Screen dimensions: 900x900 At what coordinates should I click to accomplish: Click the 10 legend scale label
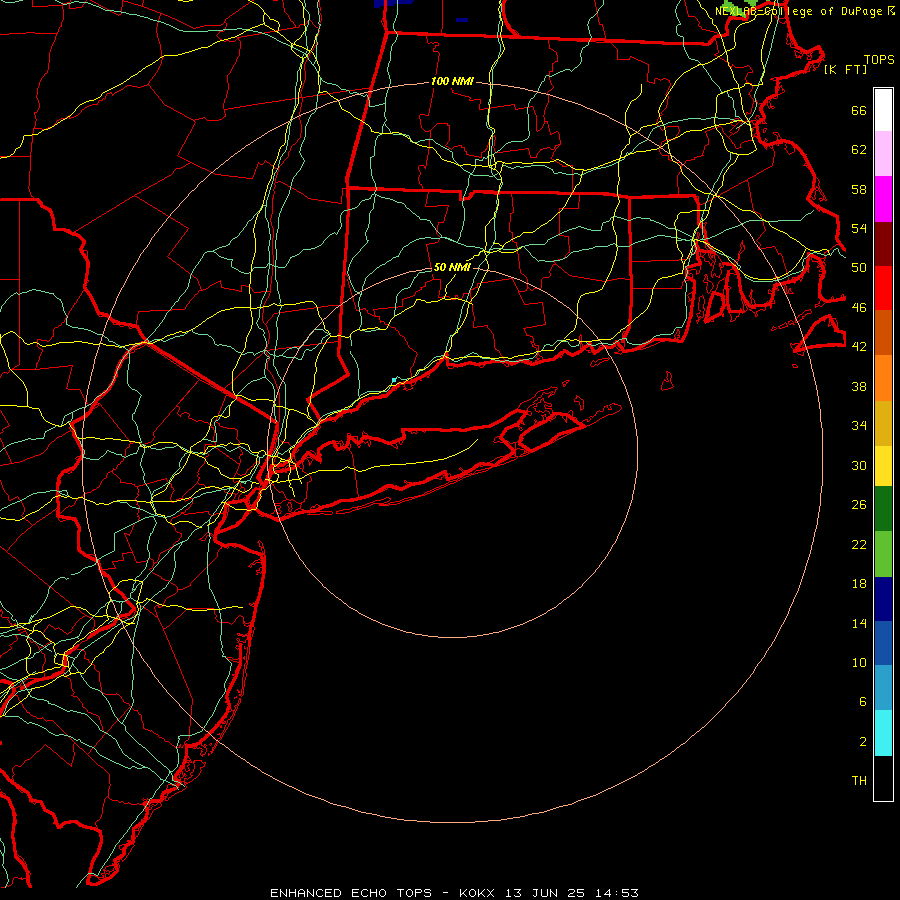coord(859,662)
